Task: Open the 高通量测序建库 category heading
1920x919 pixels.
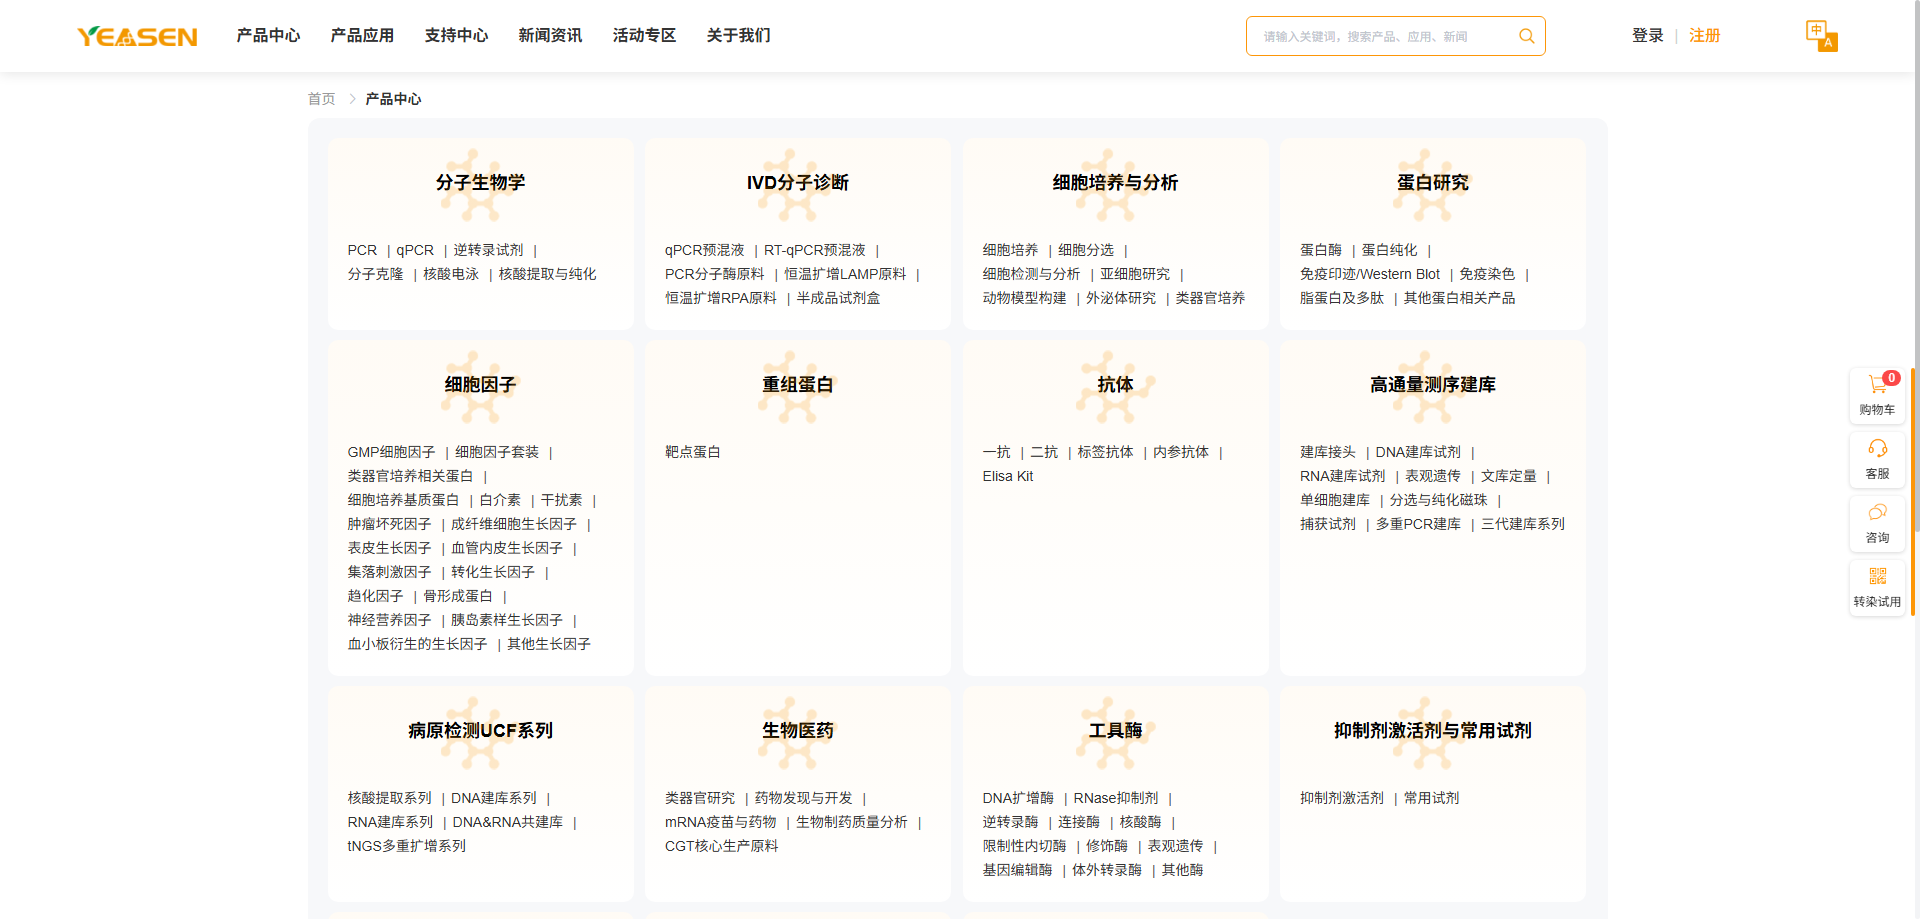Action: [1432, 385]
